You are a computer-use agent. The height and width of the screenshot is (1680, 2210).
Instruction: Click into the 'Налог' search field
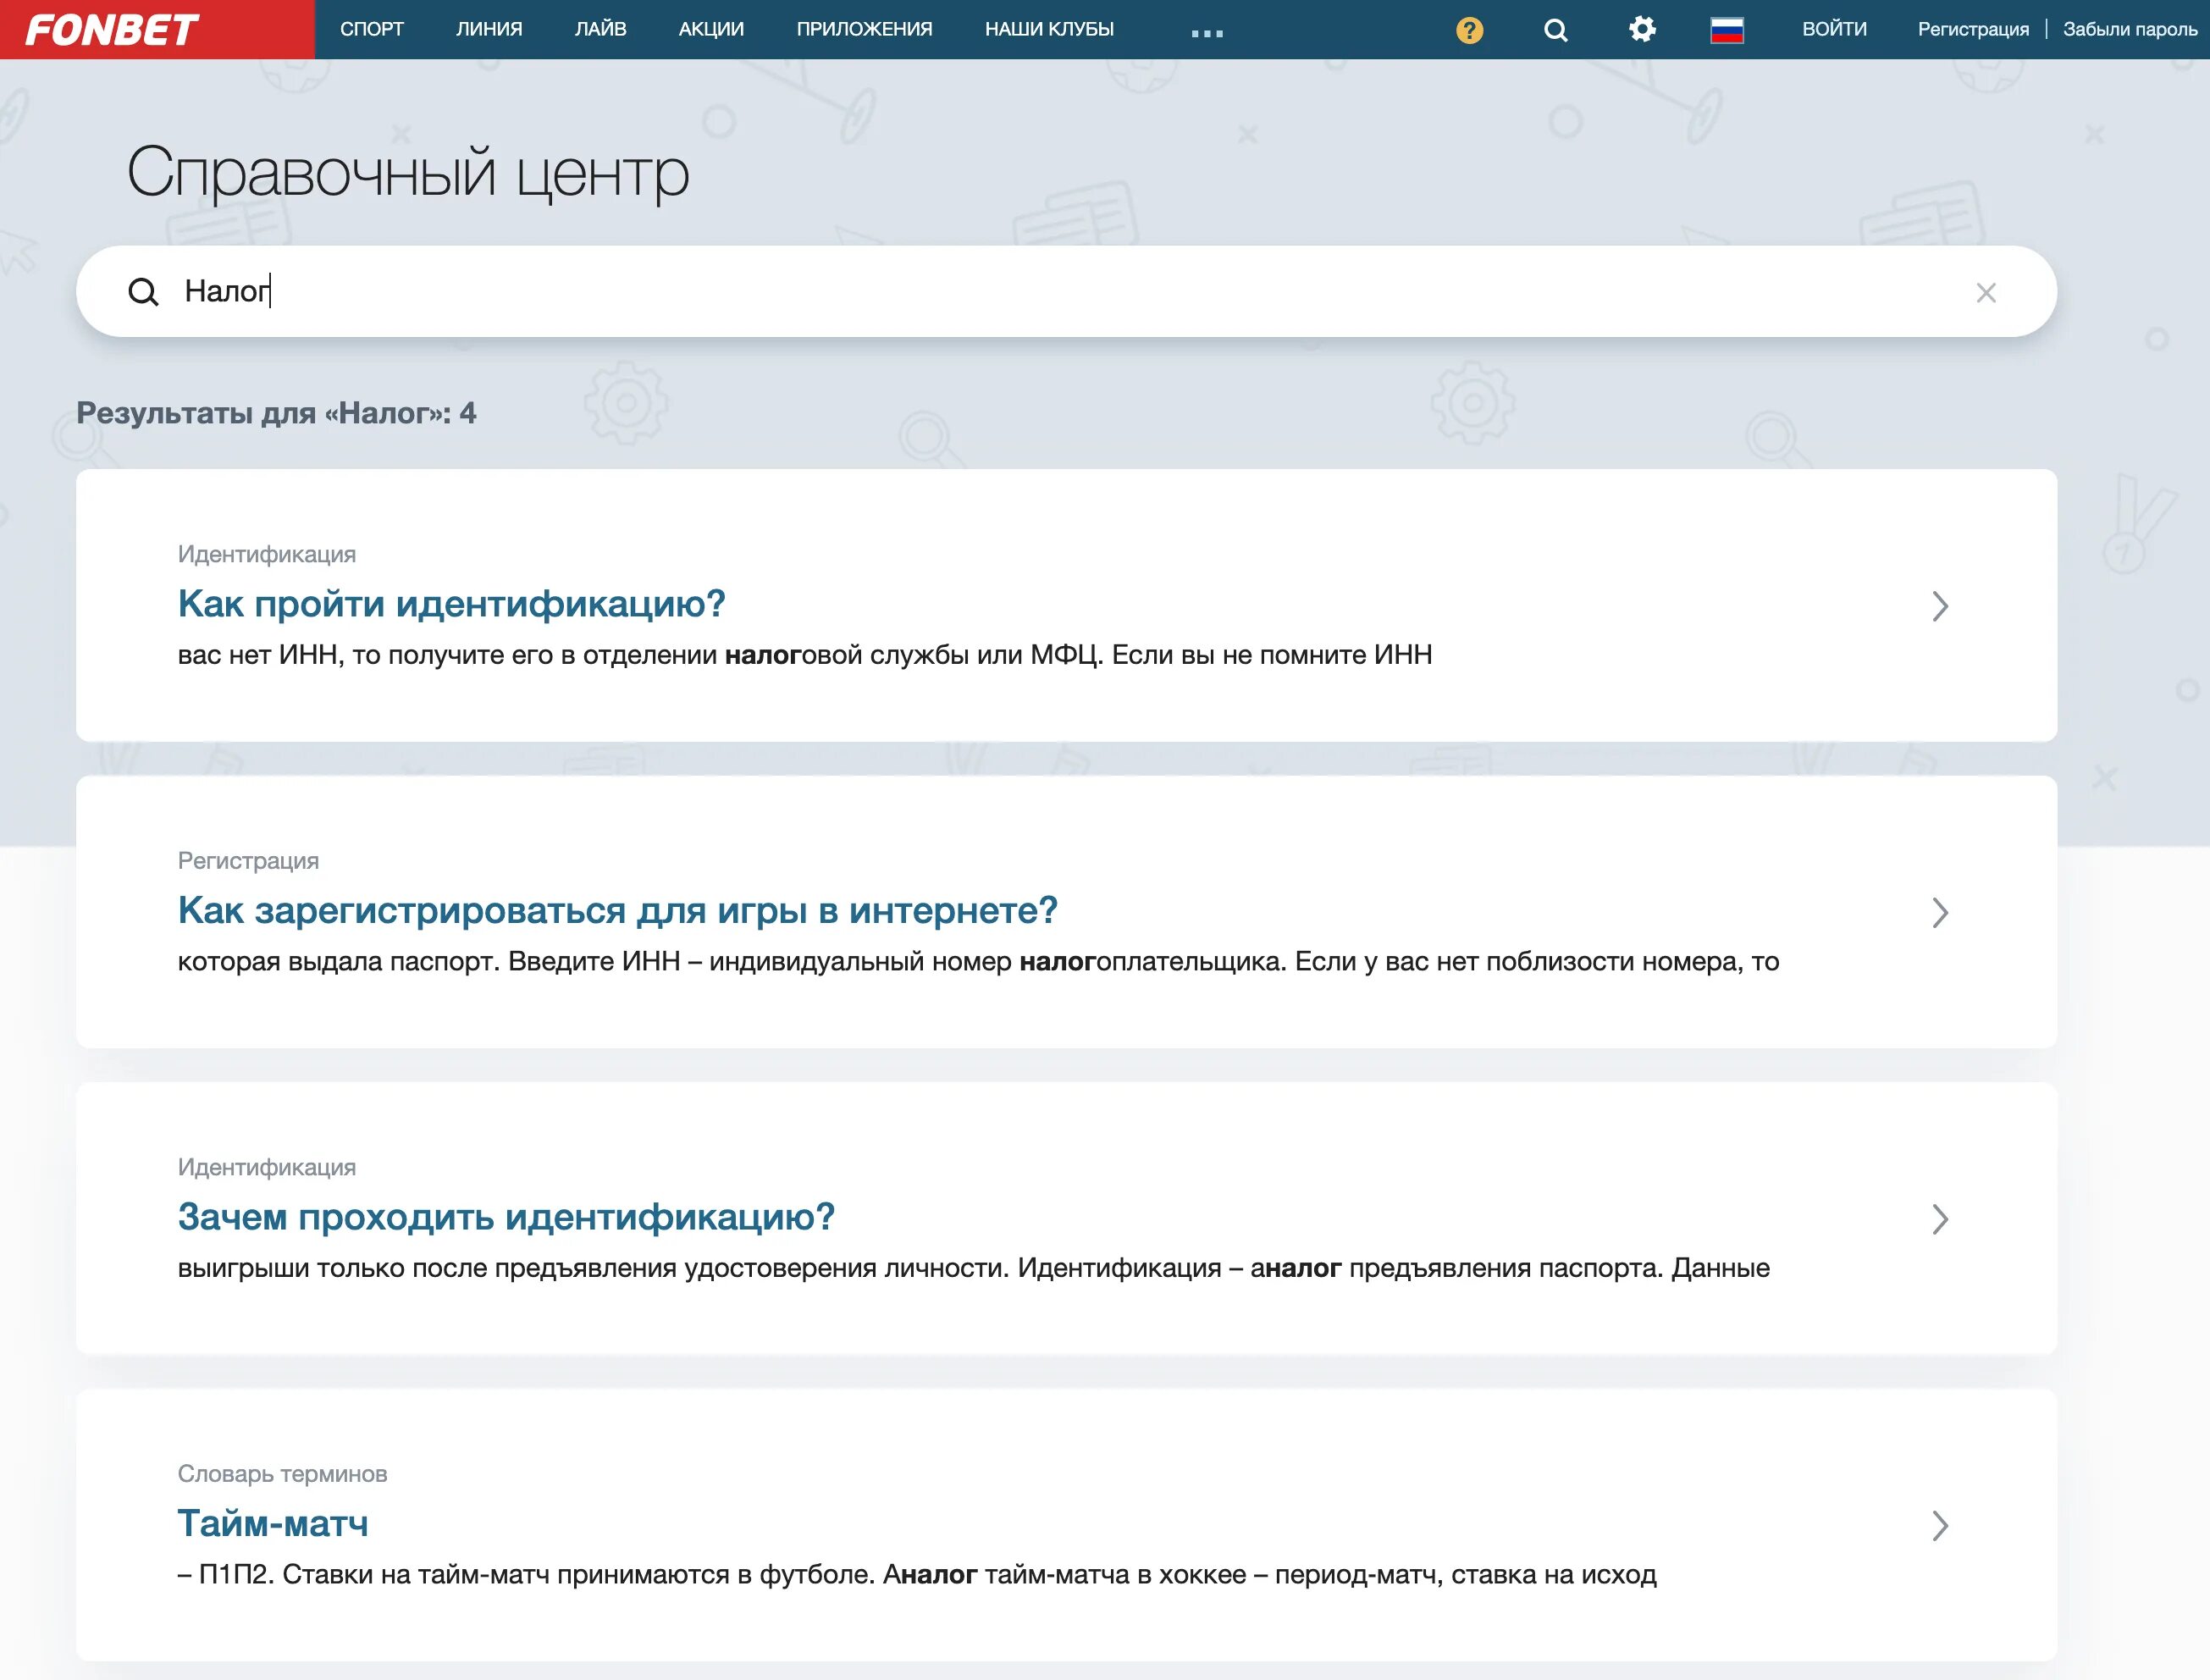1000,292
